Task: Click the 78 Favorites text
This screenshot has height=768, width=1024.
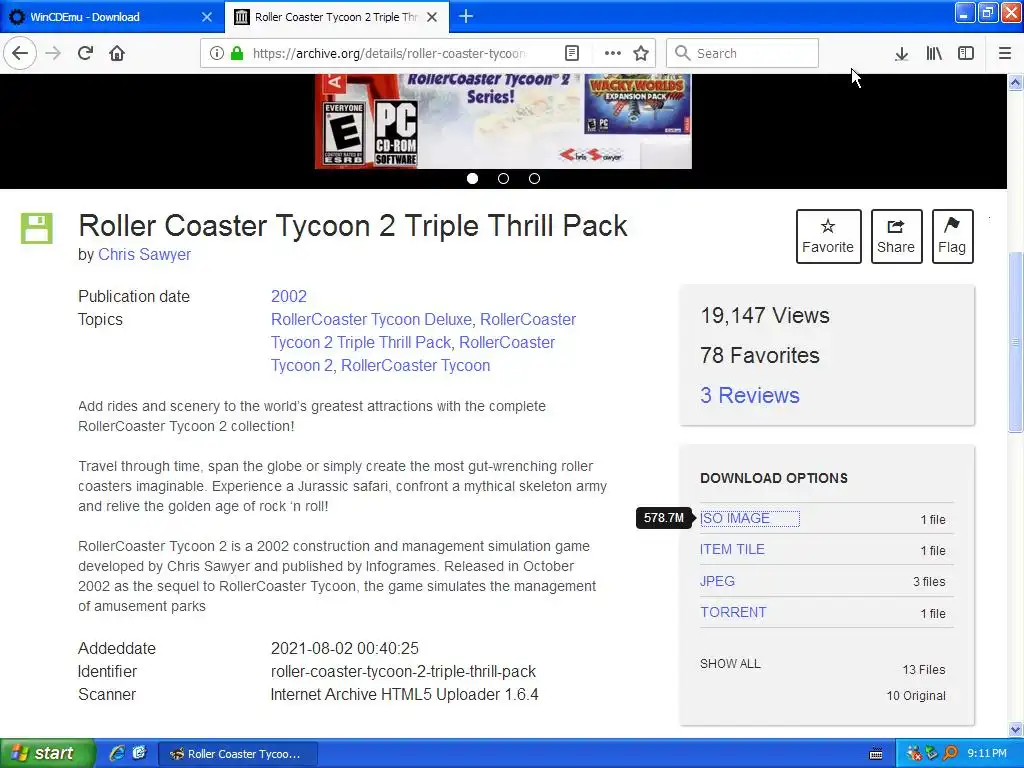Action: 760,355
